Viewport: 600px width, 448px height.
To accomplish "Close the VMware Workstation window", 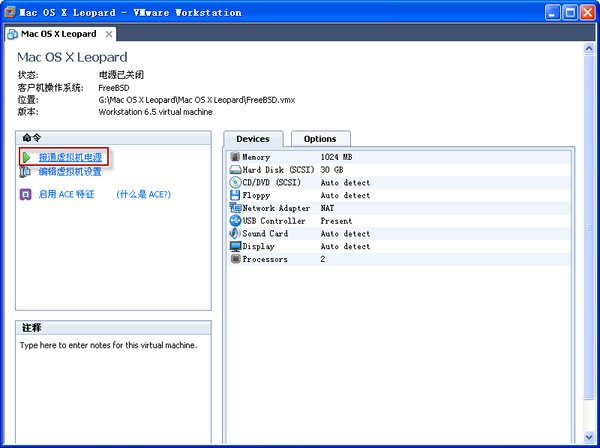I will [x=587, y=13].
